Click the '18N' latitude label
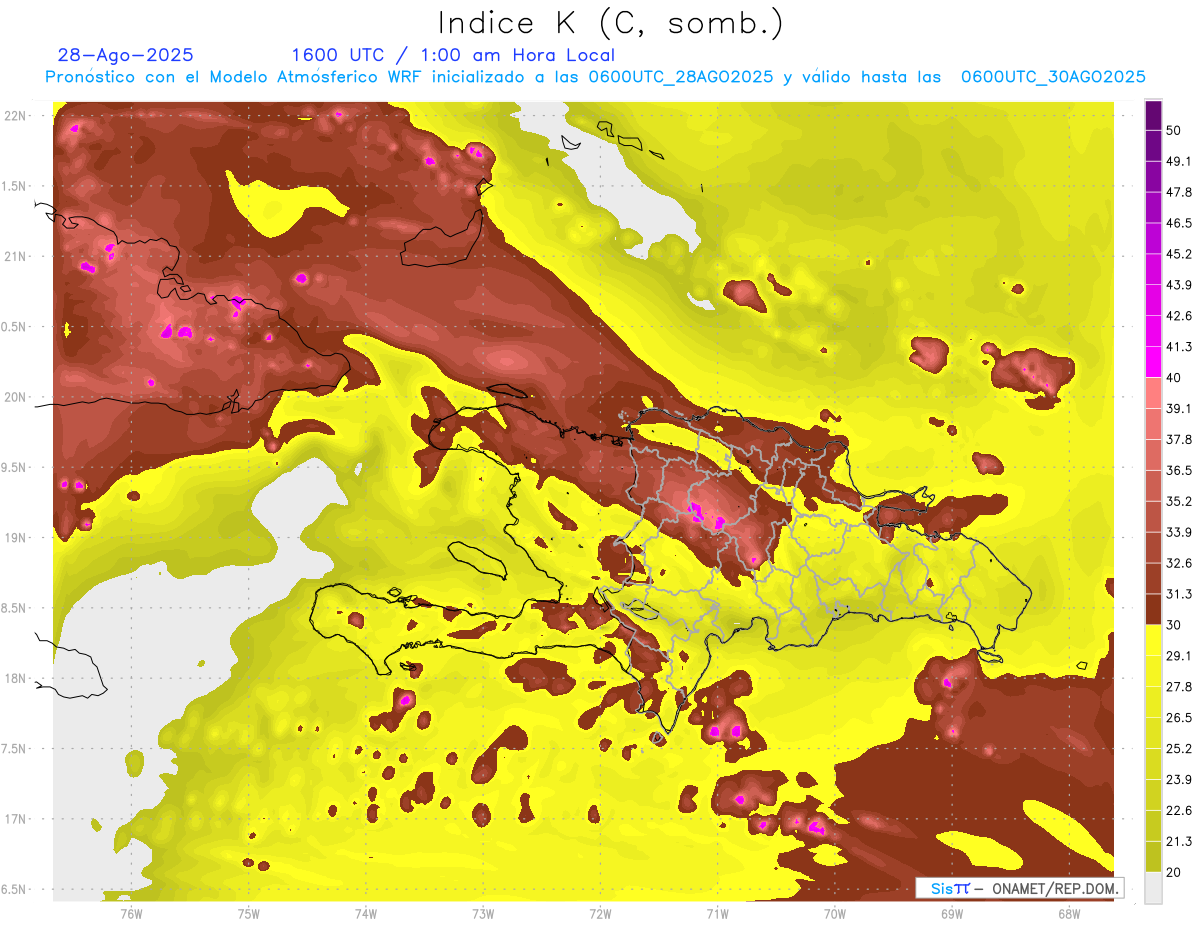The width and height of the screenshot is (1200, 927). (x=15, y=678)
